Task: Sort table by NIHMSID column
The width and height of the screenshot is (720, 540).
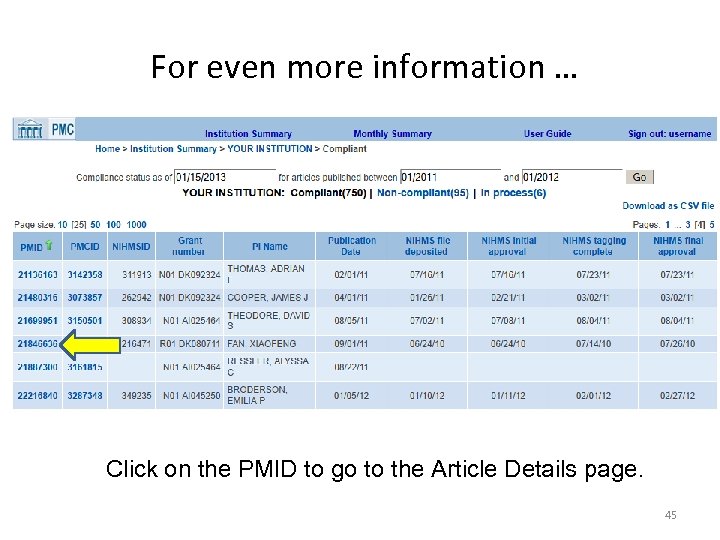Action: (x=131, y=247)
